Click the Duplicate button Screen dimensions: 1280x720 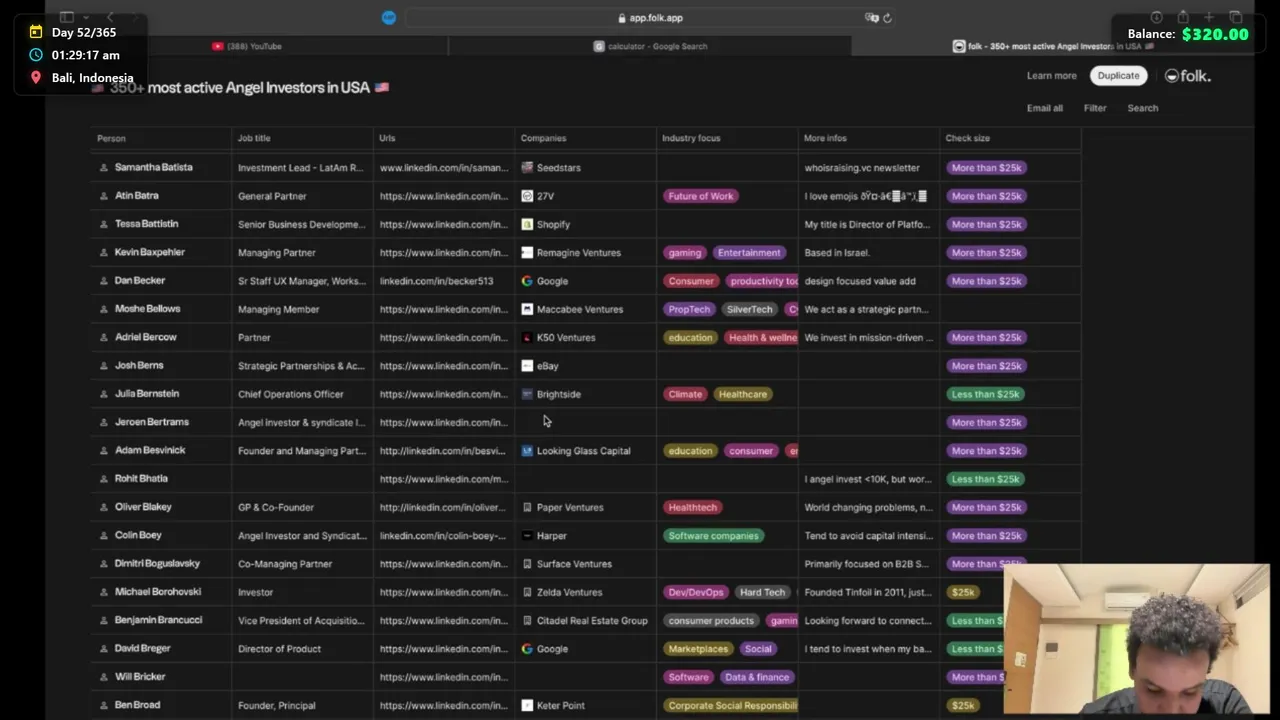[1118, 76]
